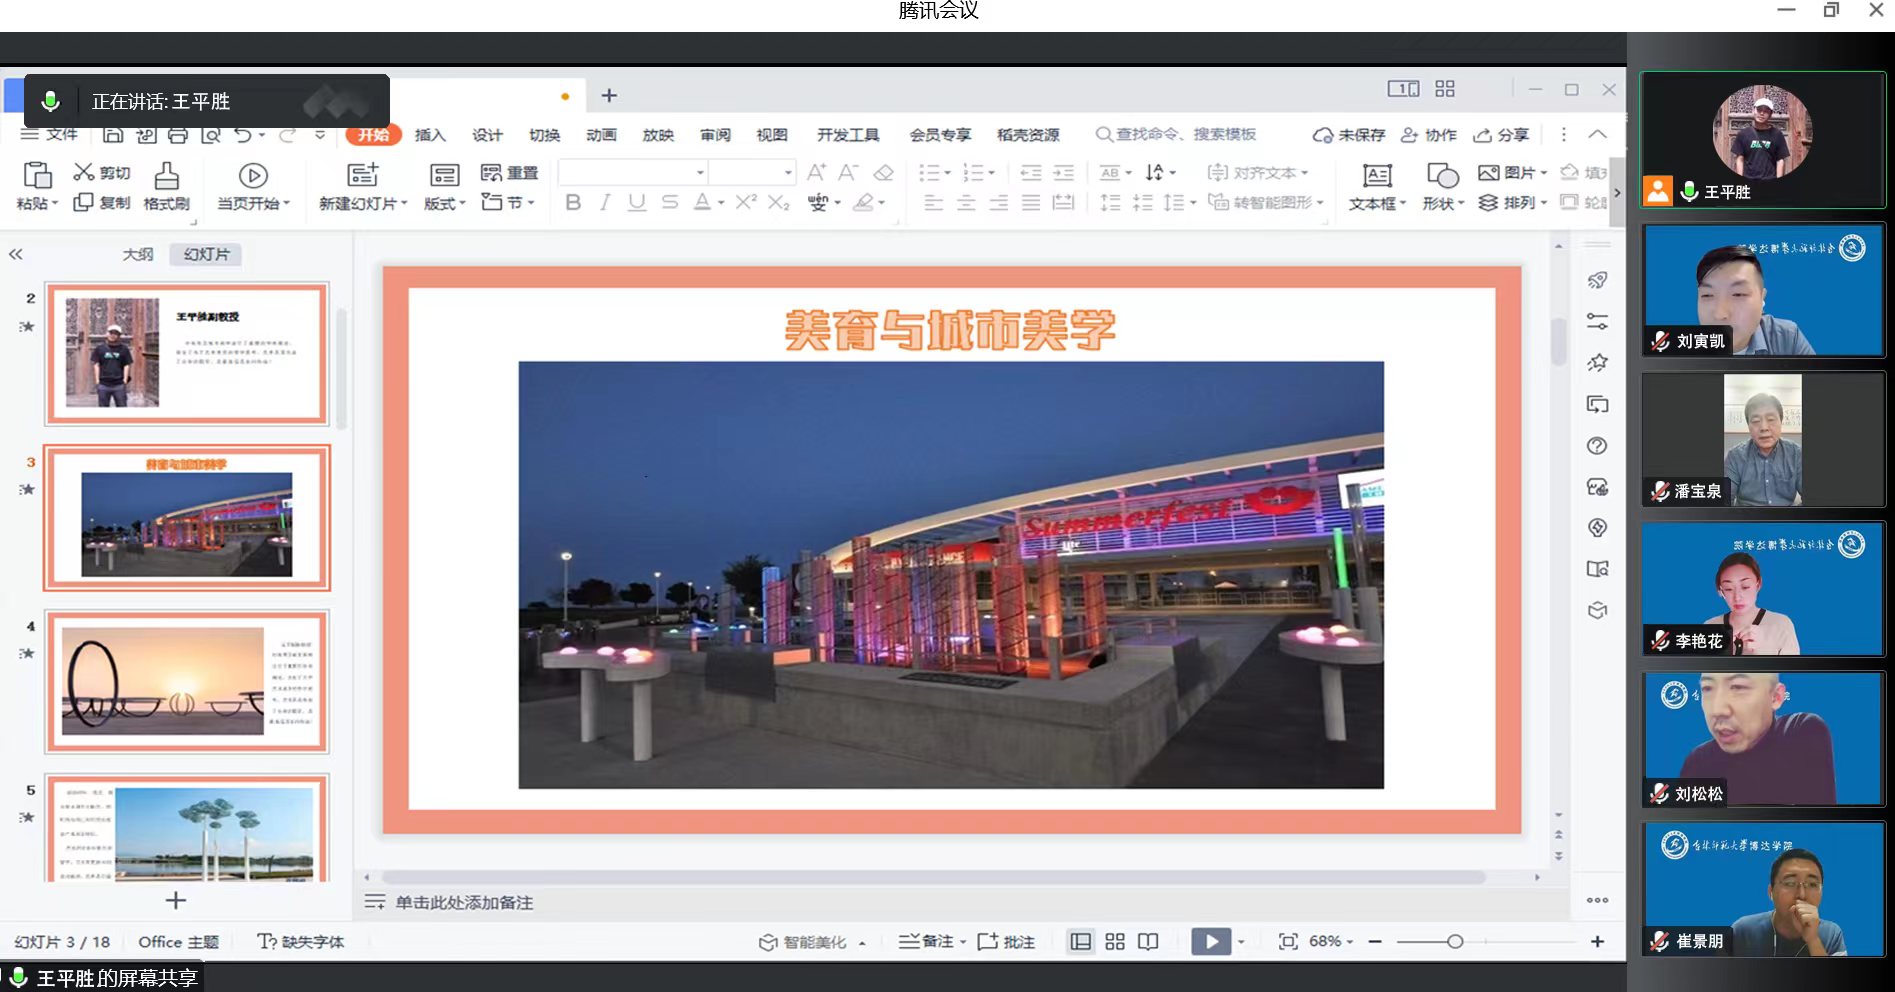This screenshot has height=992, width=1895.
Task: Click the Collaborate (协作) button
Action: 1429,135
